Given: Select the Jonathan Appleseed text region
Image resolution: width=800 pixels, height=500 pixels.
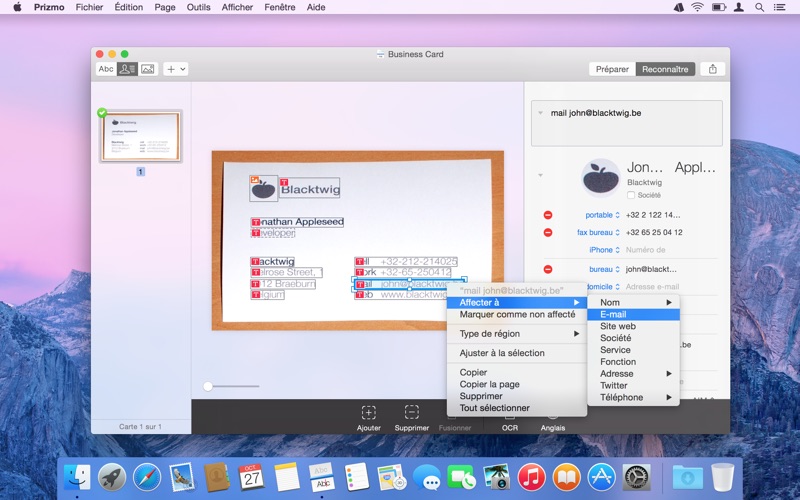Looking at the screenshot, I should pos(297,222).
